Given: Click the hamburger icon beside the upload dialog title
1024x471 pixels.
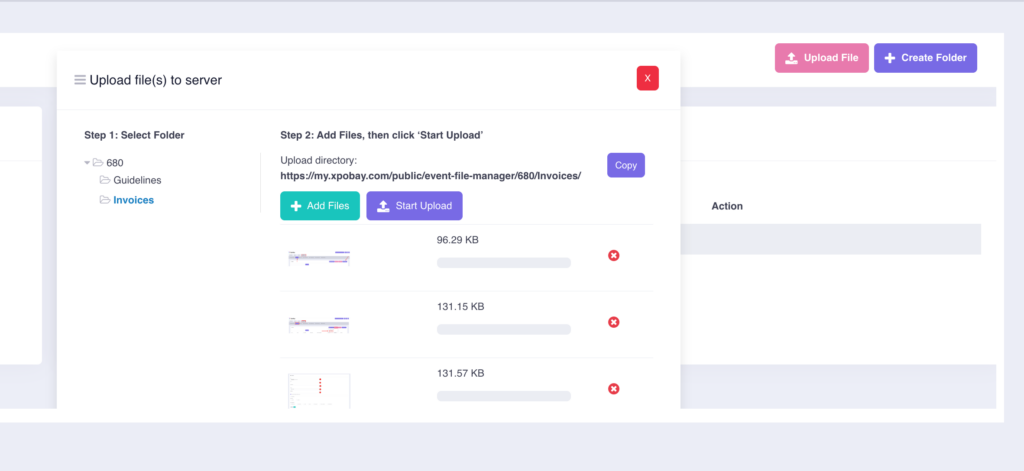Looking at the screenshot, I should point(80,80).
